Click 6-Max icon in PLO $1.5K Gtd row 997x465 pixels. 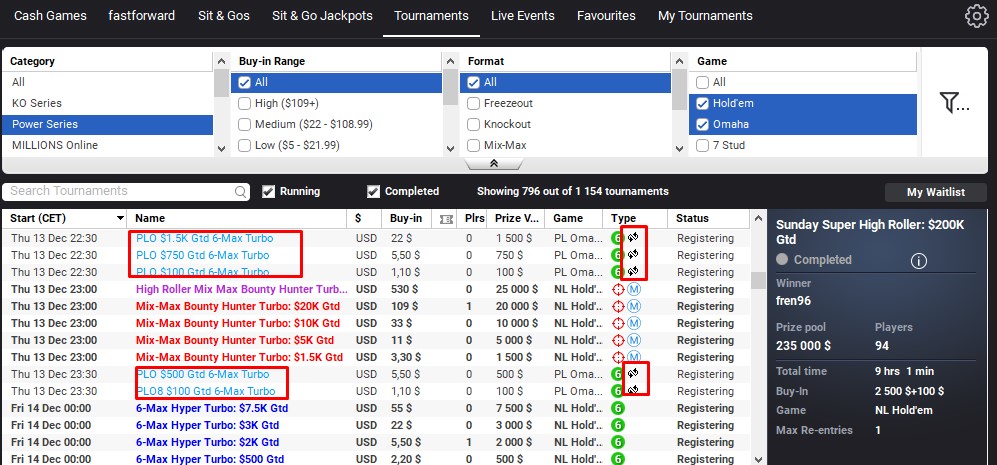point(617,239)
